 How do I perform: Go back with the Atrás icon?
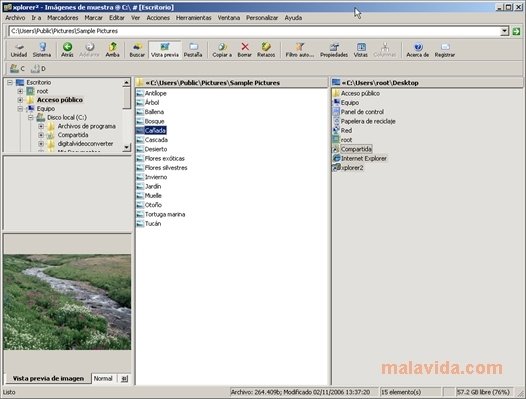pyautogui.click(x=67, y=50)
